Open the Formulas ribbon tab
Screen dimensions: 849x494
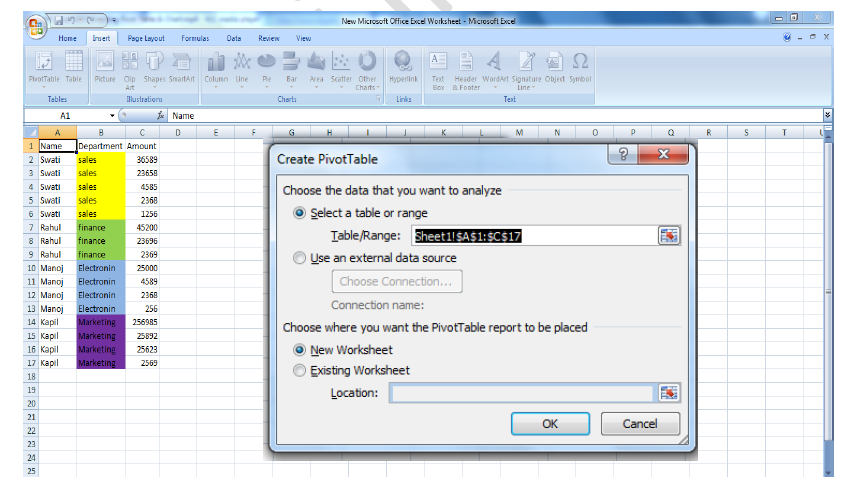195,38
